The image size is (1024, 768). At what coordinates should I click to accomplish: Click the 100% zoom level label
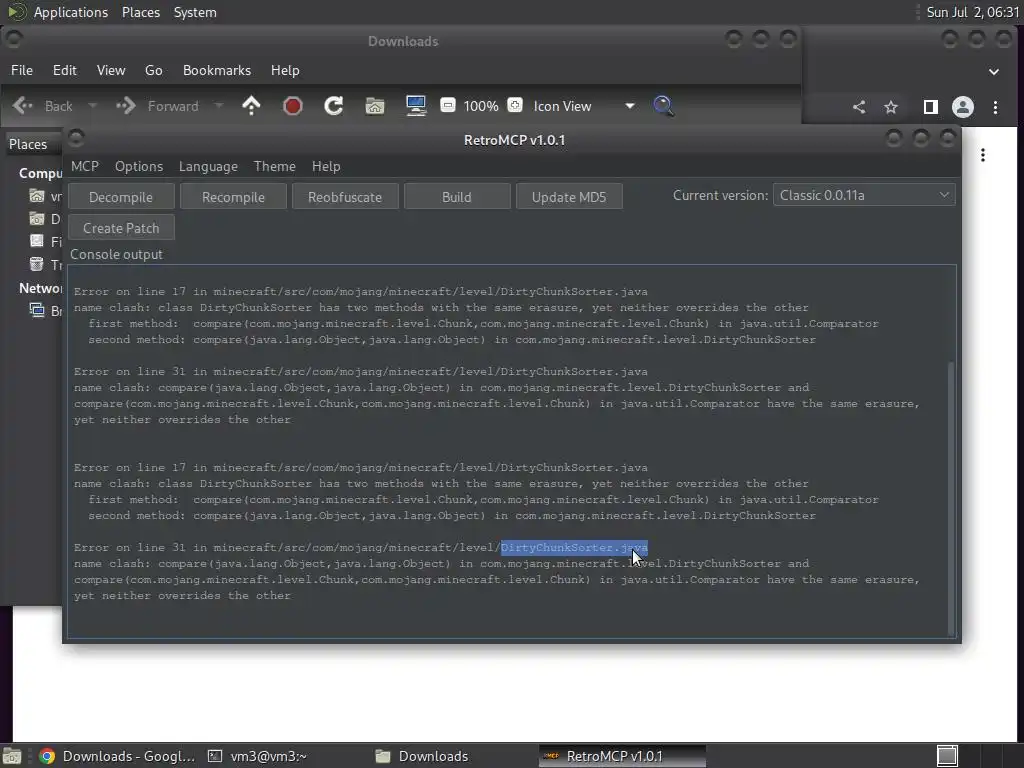481,106
